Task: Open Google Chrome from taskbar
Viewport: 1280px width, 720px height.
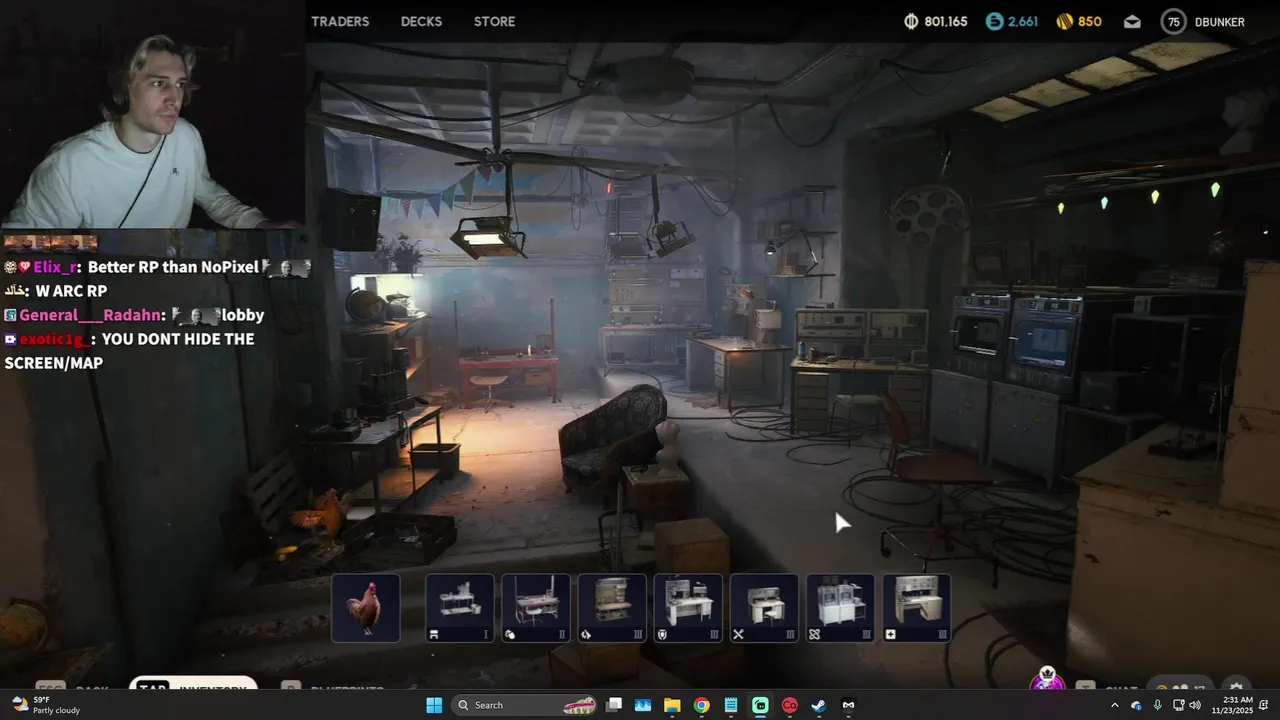Action: coord(702,705)
